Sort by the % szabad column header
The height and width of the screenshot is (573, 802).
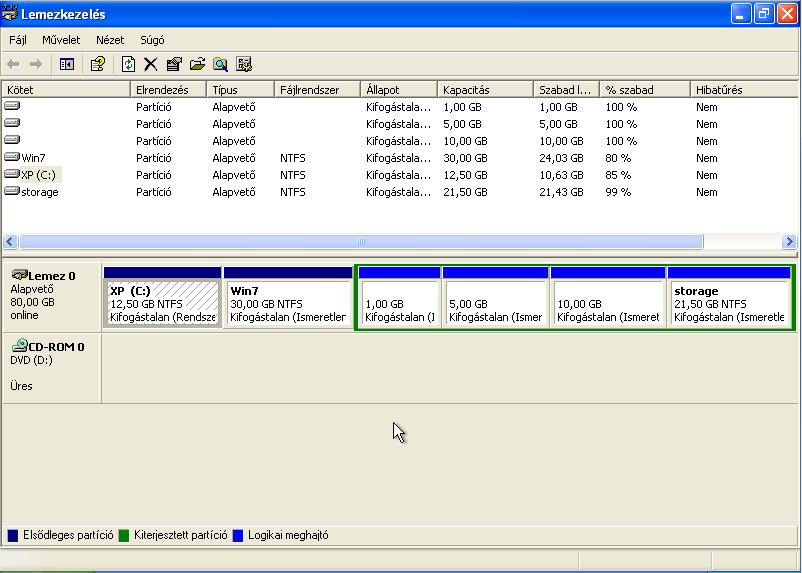(644, 90)
